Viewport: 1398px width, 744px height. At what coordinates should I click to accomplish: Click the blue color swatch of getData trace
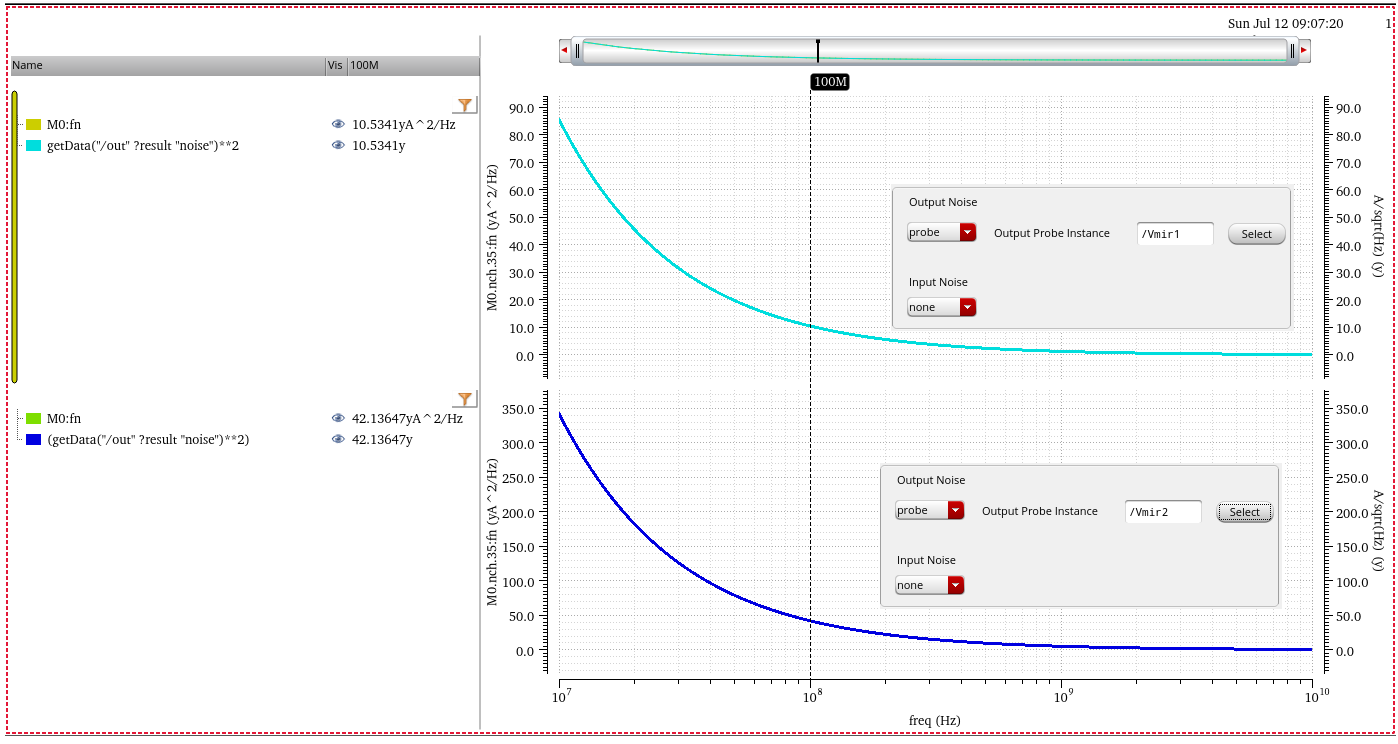pyautogui.click(x=33, y=439)
